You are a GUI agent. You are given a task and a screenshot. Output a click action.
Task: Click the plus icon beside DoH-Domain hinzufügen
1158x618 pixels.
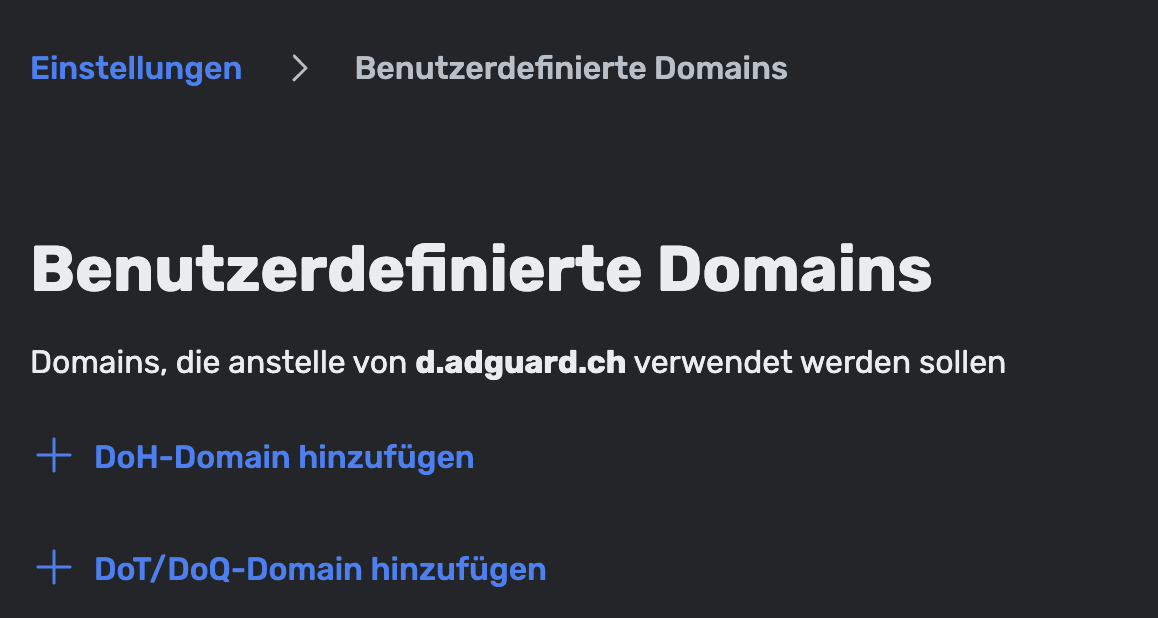coord(54,456)
